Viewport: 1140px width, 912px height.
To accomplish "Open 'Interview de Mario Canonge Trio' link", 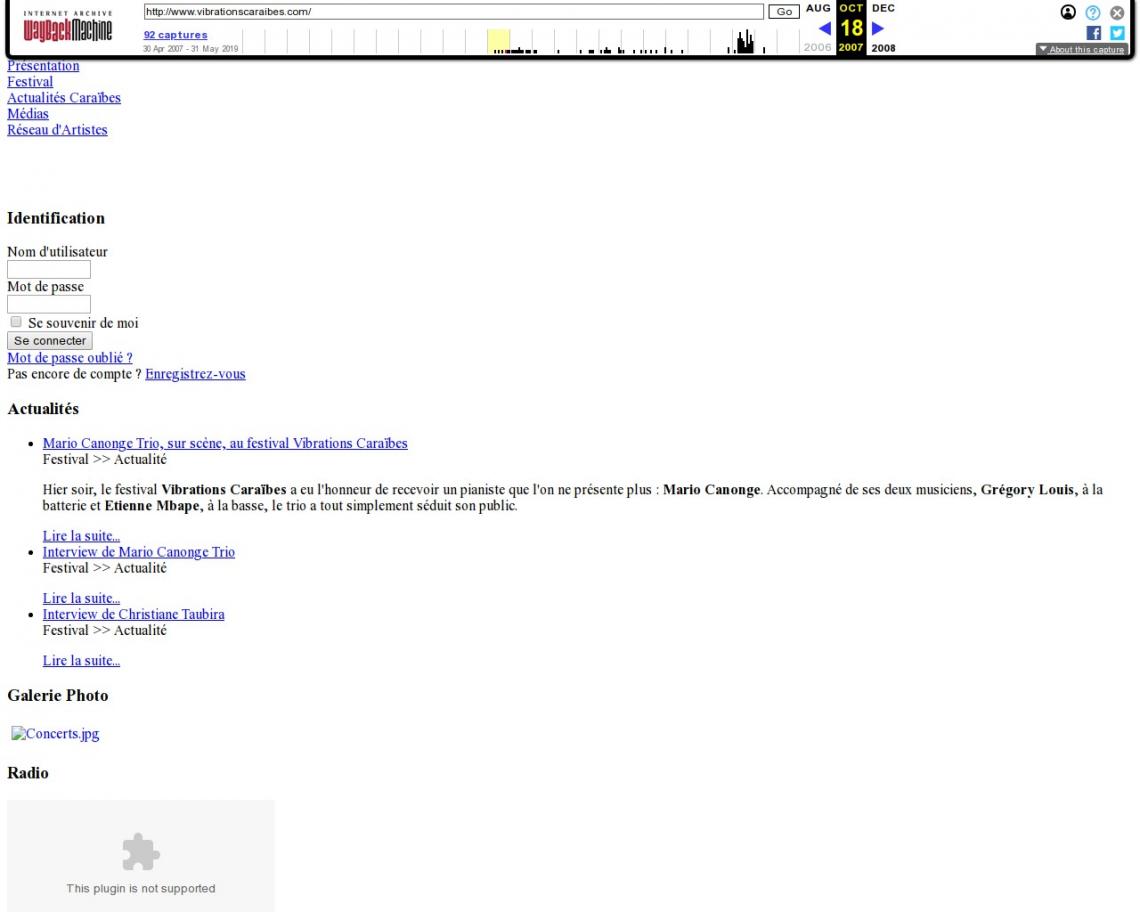I will (138, 552).
